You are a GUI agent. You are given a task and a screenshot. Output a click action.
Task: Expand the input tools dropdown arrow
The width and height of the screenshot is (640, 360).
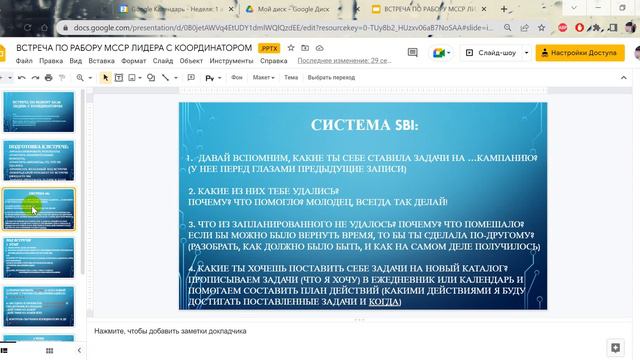tap(220, 78)
